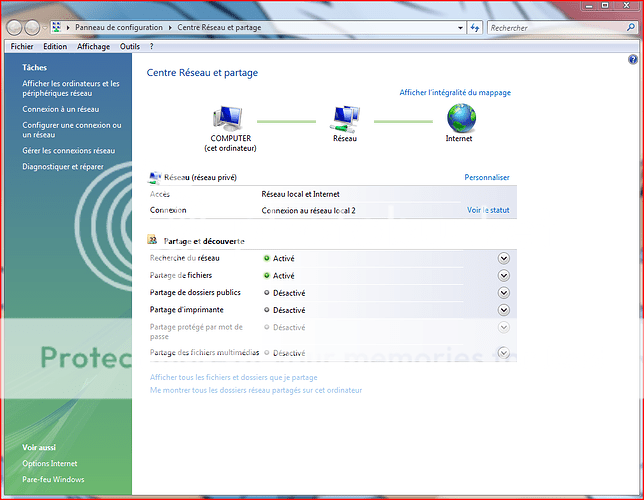
Task: Click the back navigation arrow button
Action: point(15,27)
